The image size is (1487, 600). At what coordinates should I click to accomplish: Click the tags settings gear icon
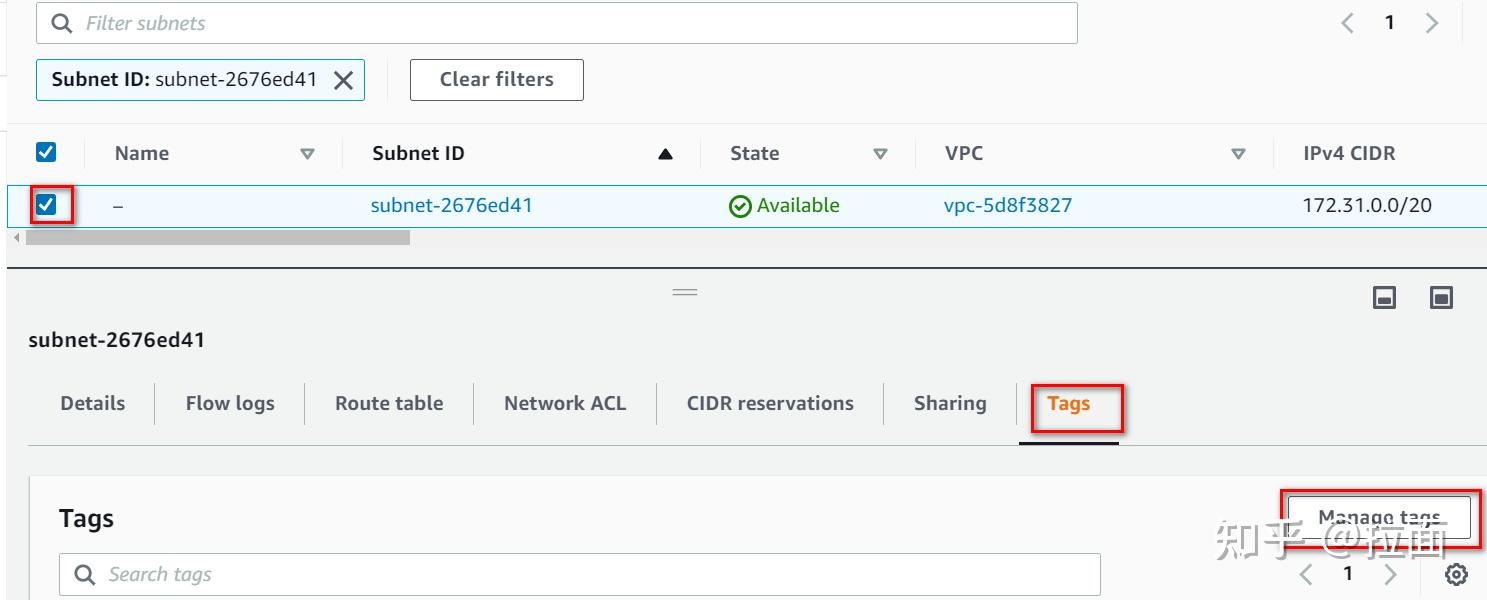[x=1457, y=574]
